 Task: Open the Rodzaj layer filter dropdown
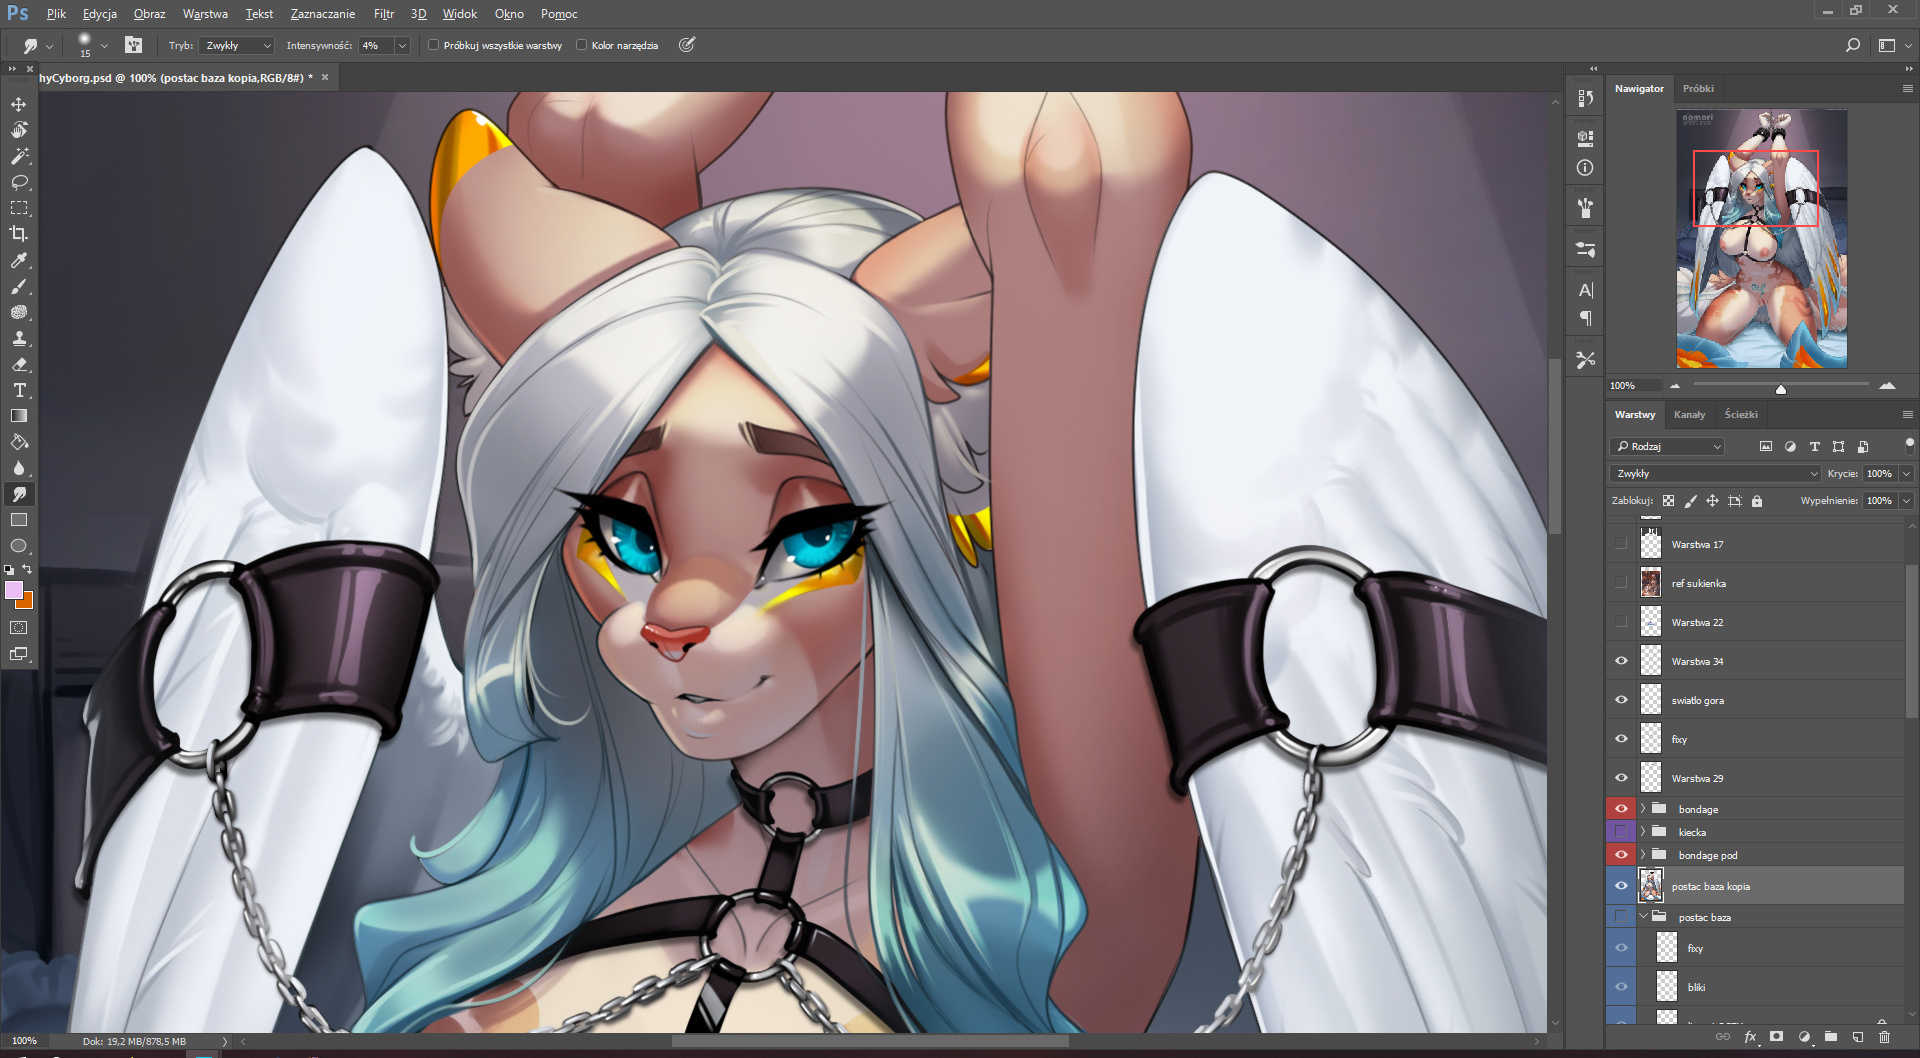point(1668,447)
